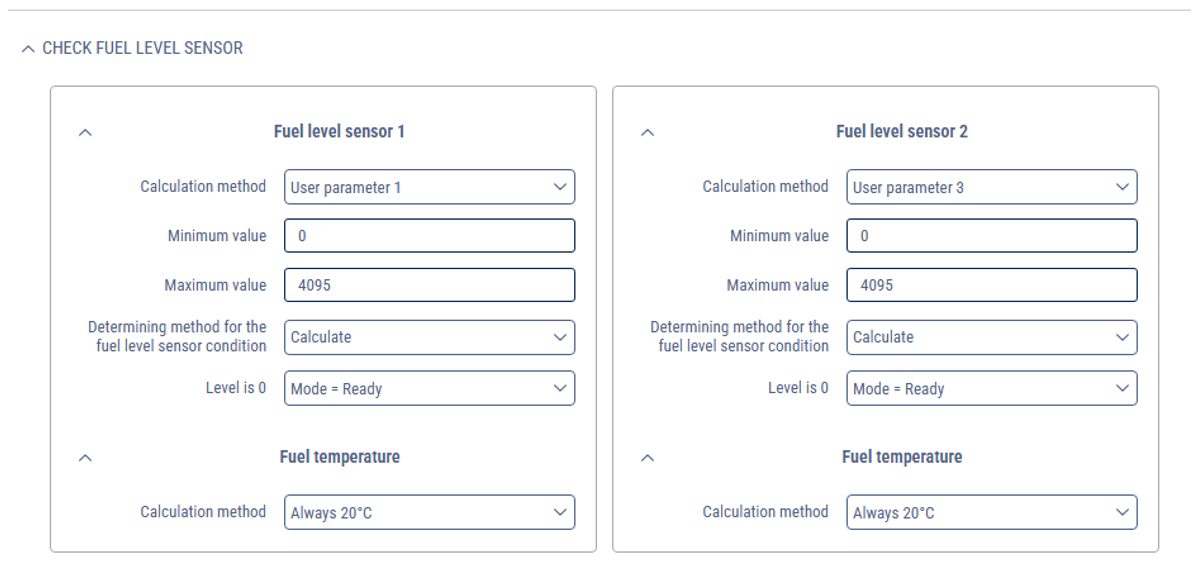Image resolution: width=1193 pixels, height=572 pixels.
Task: Click the Fuel level sensor 1 heading
Action: point(339,132)
